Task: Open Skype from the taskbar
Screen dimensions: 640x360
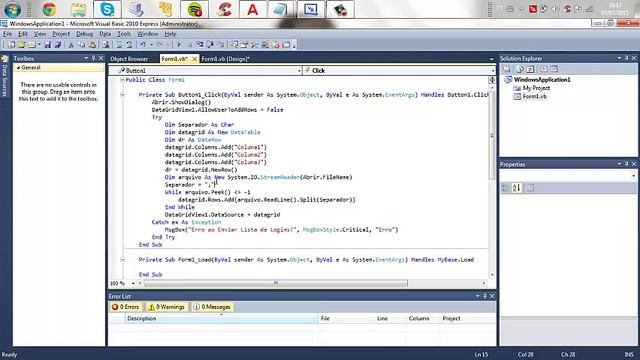Action: [107, 9]
